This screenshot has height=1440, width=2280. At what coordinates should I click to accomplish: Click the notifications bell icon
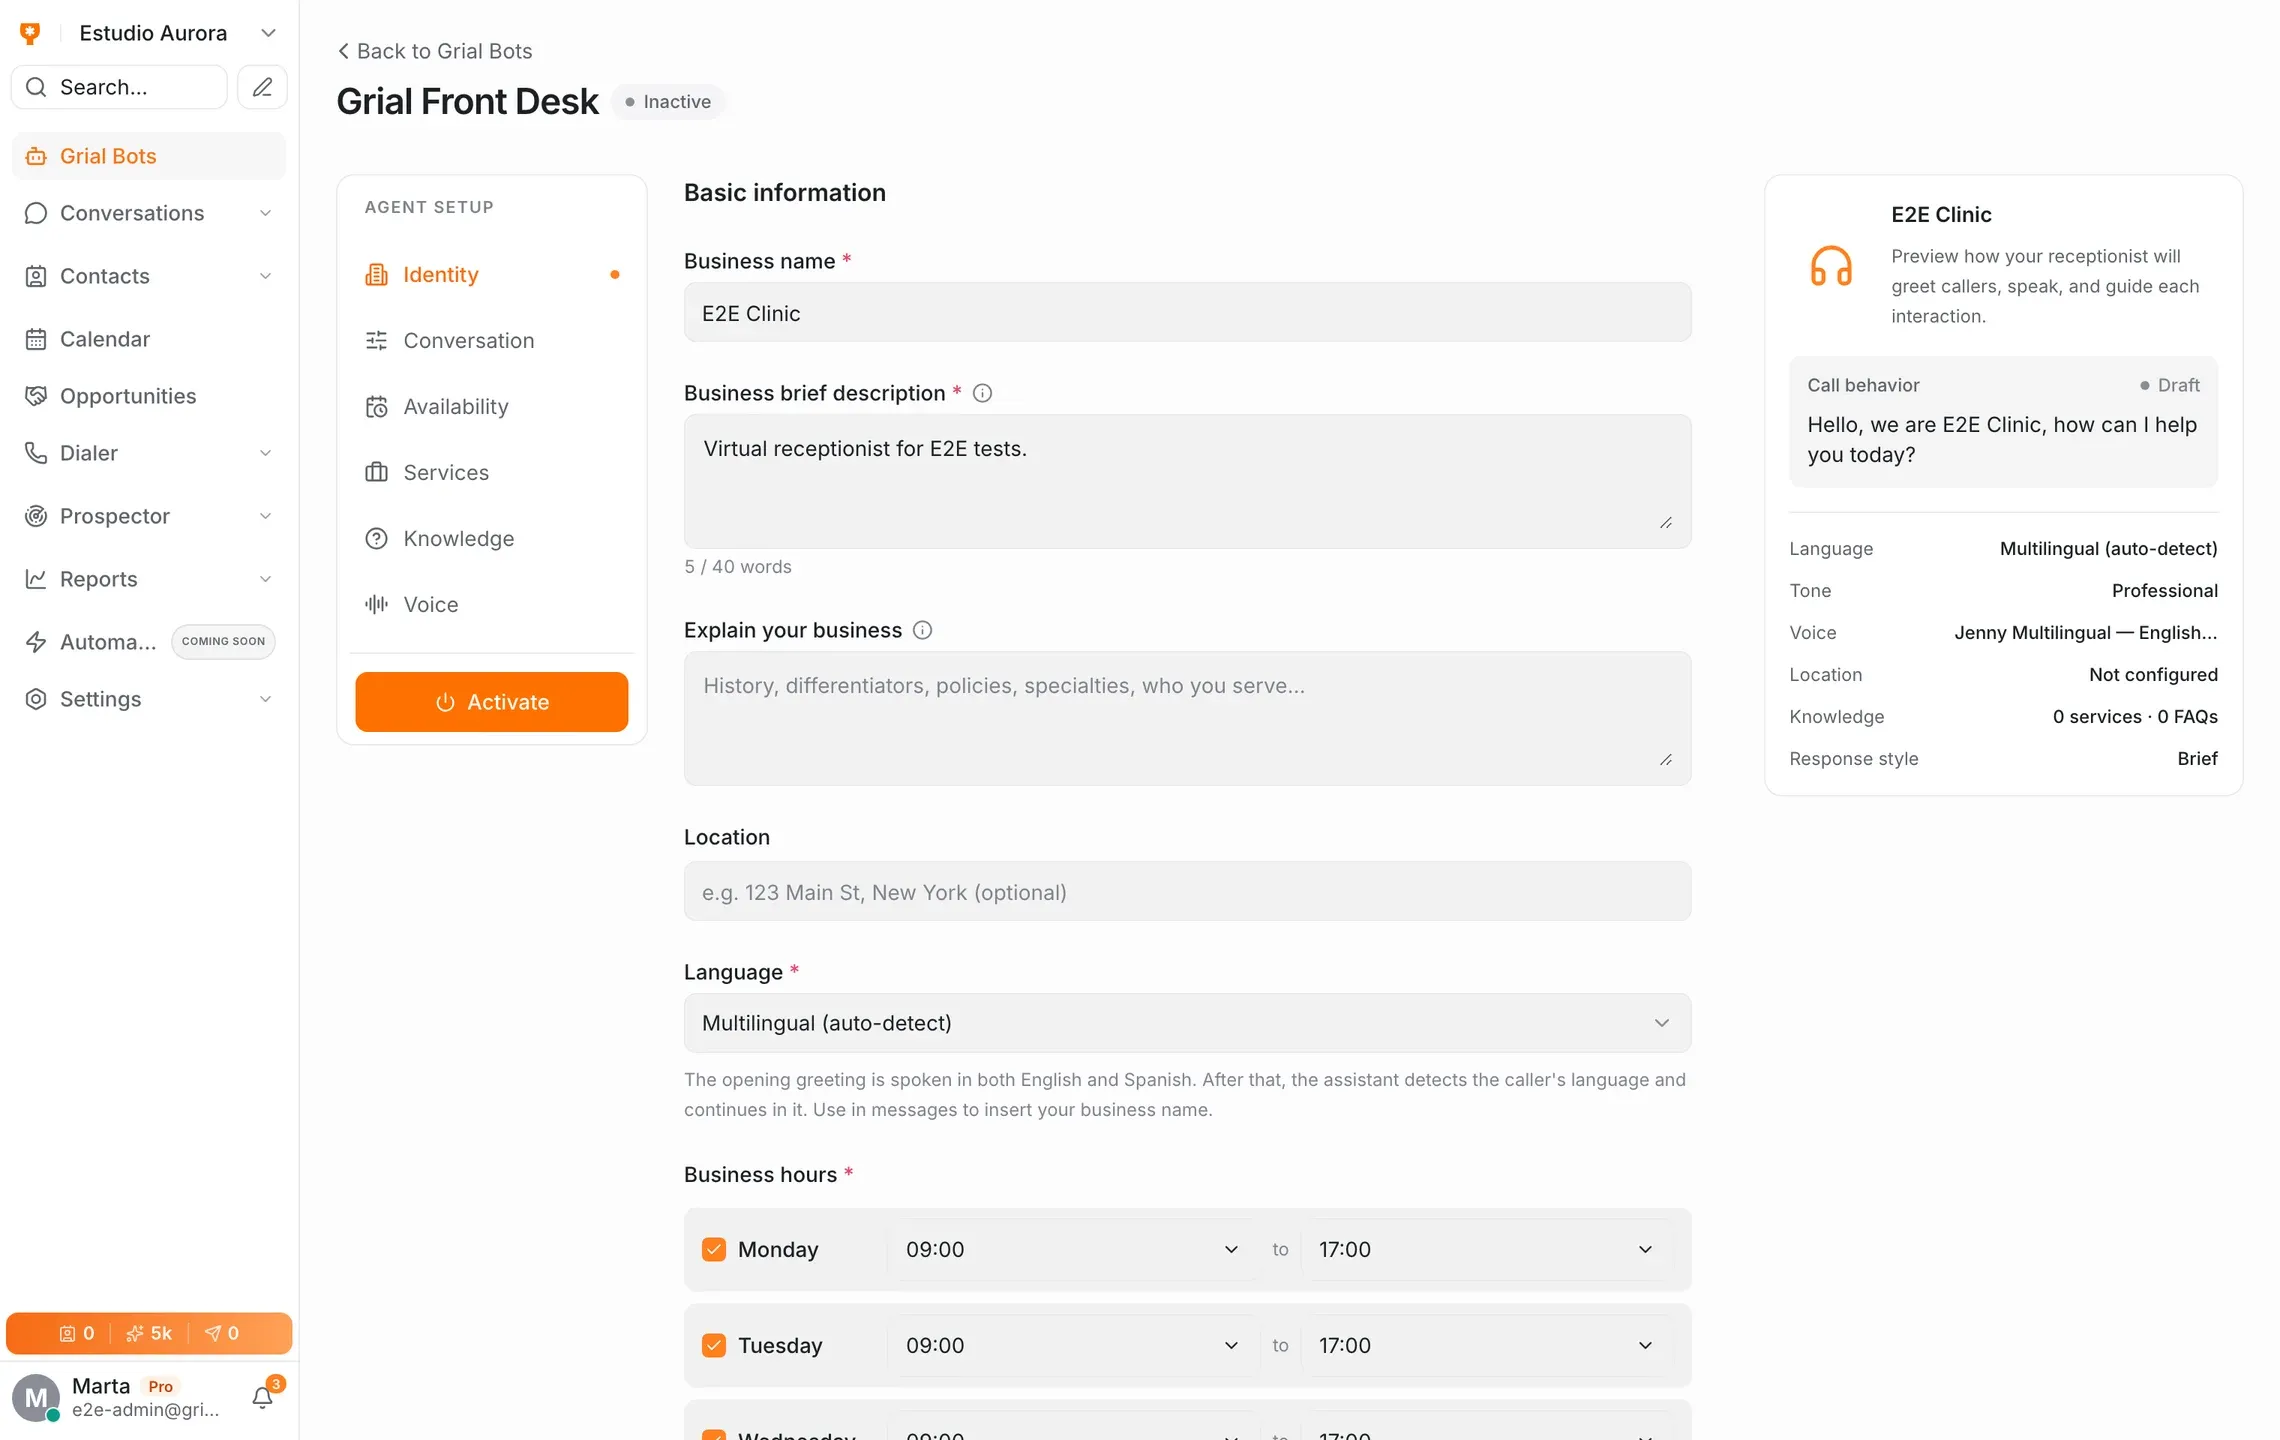point(263,1397)
